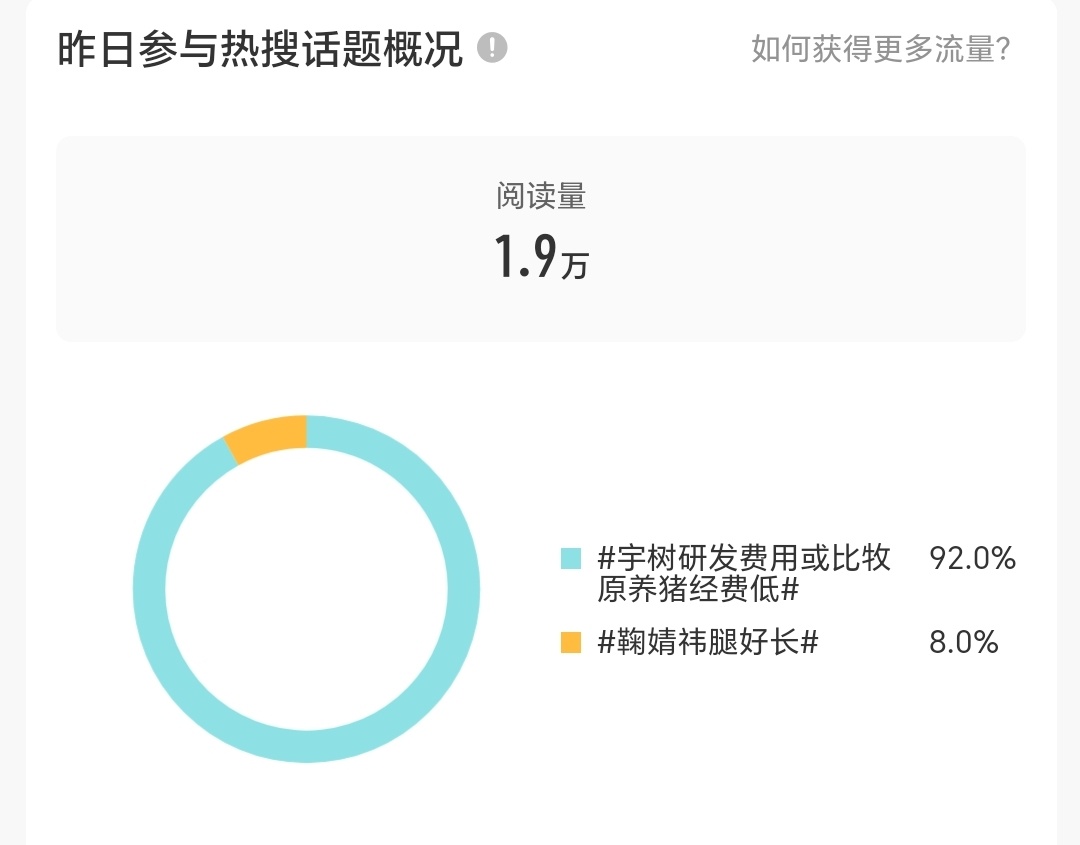The width and height of the screenshot is (1080, 845).
Task: Tap the 阅读量 label
Action: pyautogui.click(x=541, y=196)
